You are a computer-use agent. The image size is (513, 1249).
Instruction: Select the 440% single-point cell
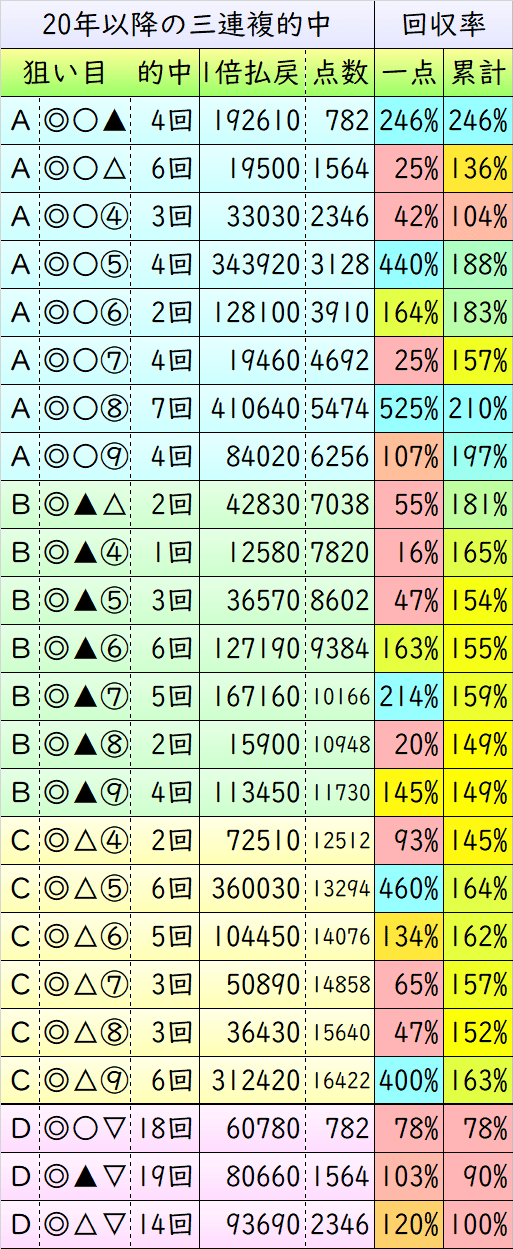pyautogui.click(x=410, y=265)
